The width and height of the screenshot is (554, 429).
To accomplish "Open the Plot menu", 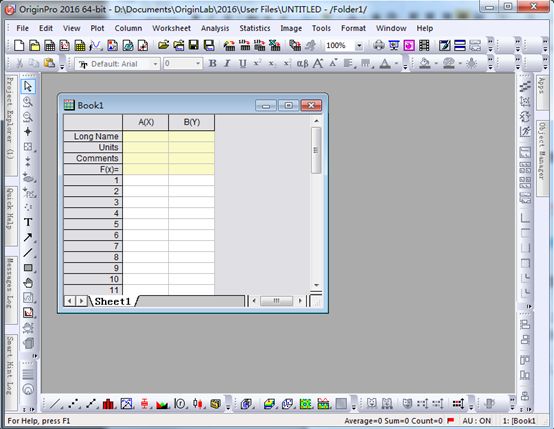I will coord(97,28).
